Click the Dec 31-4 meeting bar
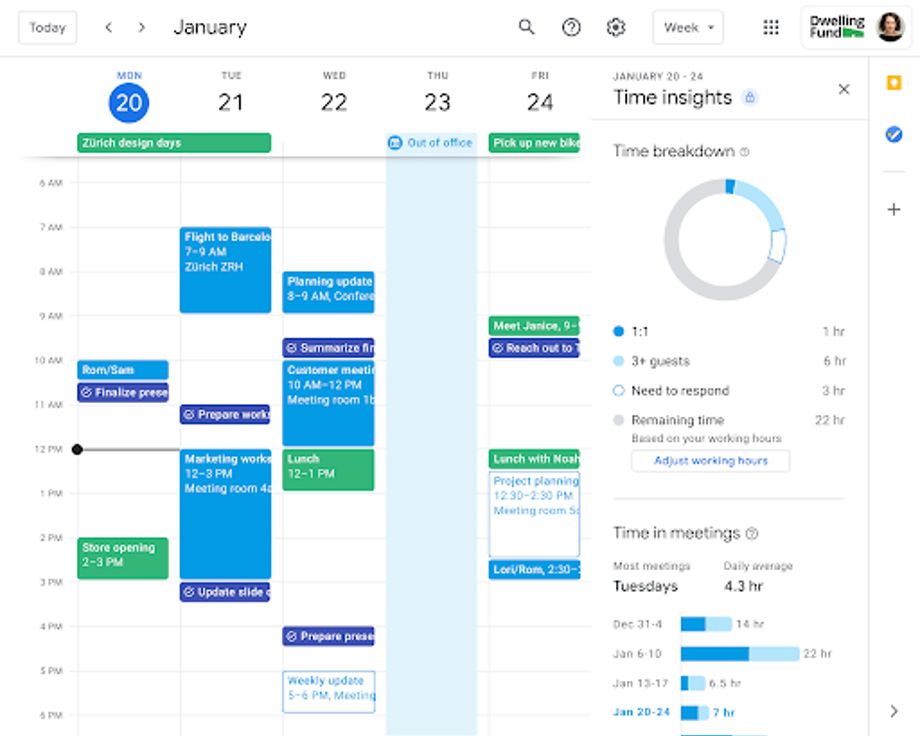 click(706, 624)
